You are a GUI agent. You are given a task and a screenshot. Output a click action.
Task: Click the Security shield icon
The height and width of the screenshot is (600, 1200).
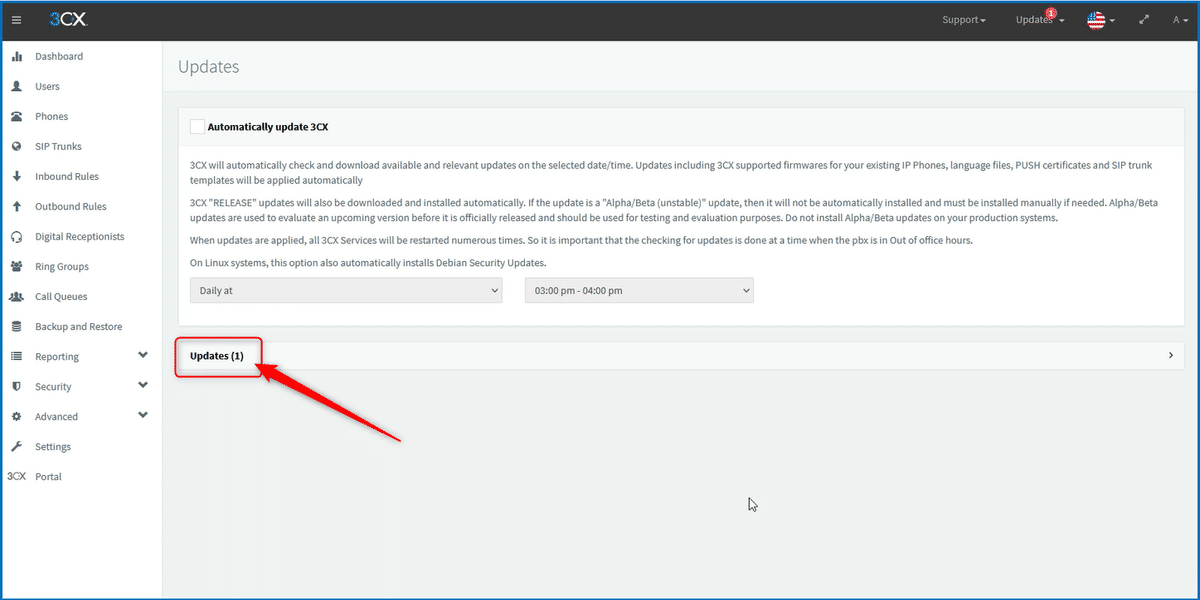pos(16,386)
